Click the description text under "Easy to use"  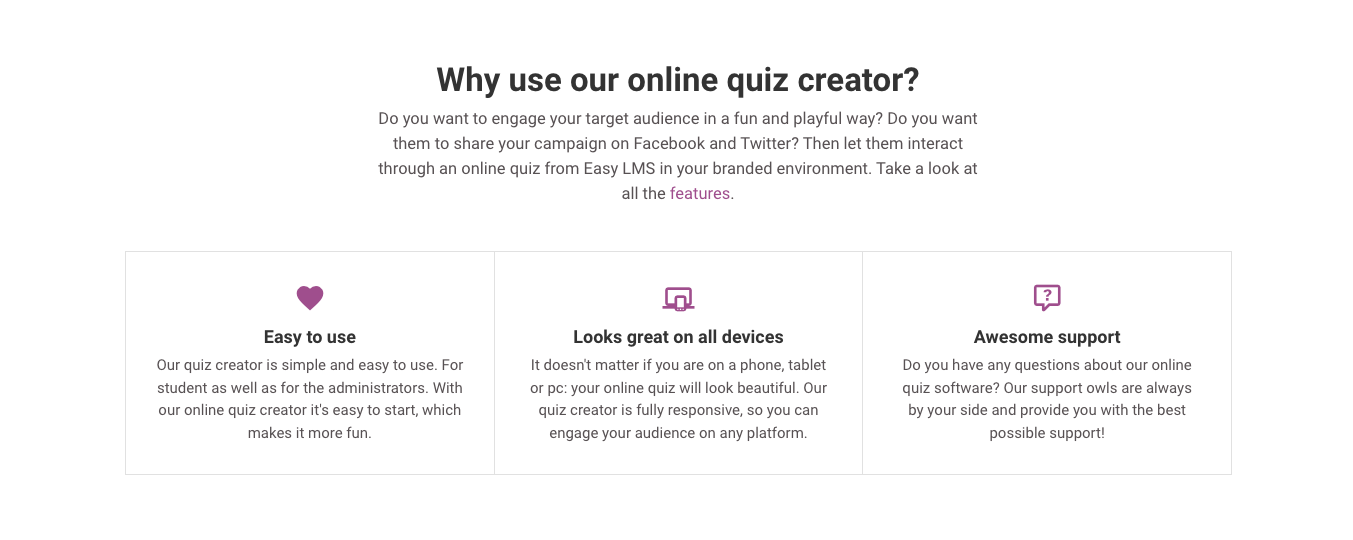click(x=310, y=399)
